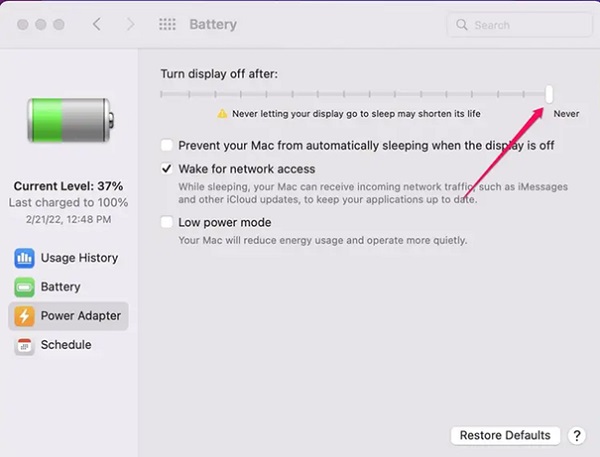Enable Prevent your Mac from automatically sleeping
This screenshot has height=457, width=600.
coord(167,145)
